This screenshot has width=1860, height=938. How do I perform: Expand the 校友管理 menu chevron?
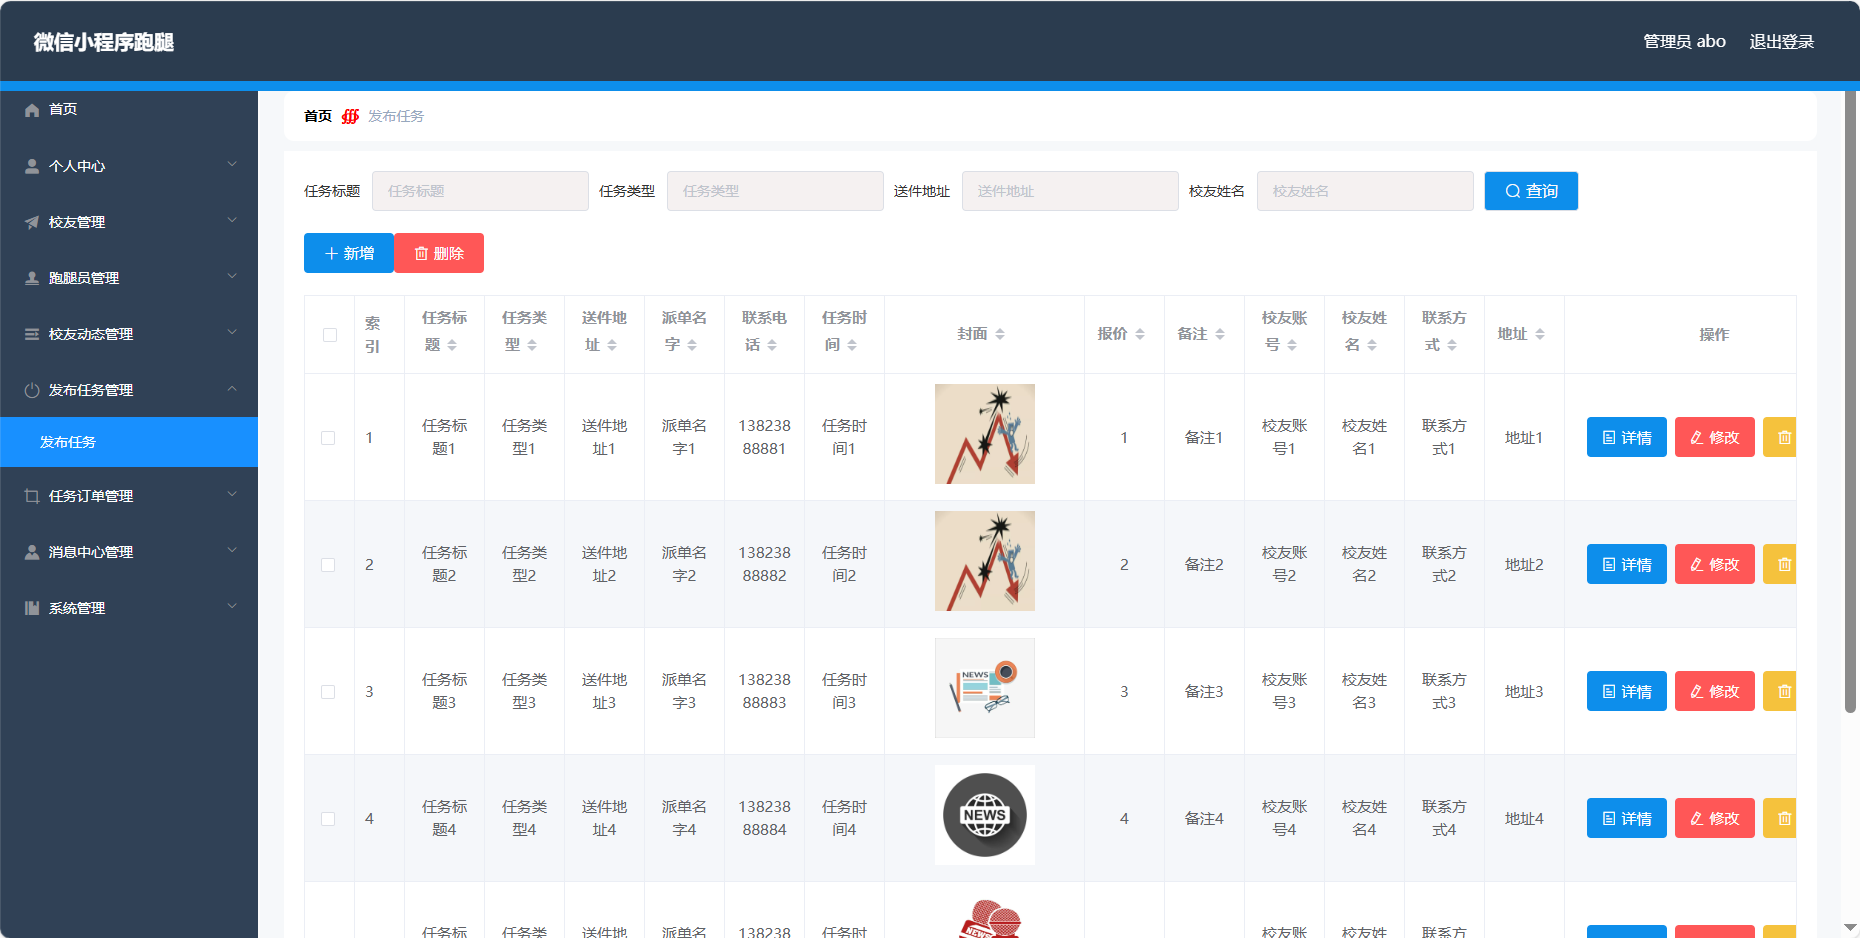click(x=232, y=220)
